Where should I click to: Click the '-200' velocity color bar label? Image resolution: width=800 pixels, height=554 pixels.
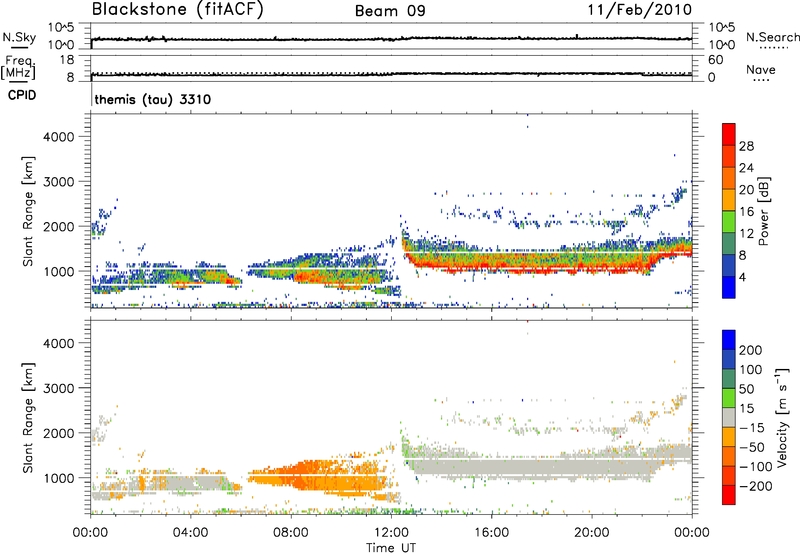click(x=755, y=486)
